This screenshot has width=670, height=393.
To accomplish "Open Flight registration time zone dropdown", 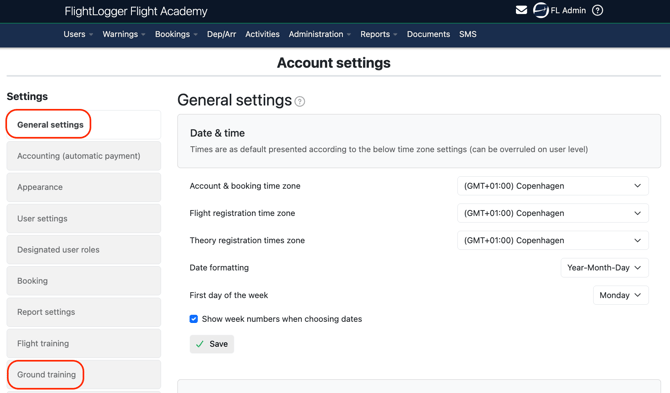I will pyautogui.click(x=552, y=213).
